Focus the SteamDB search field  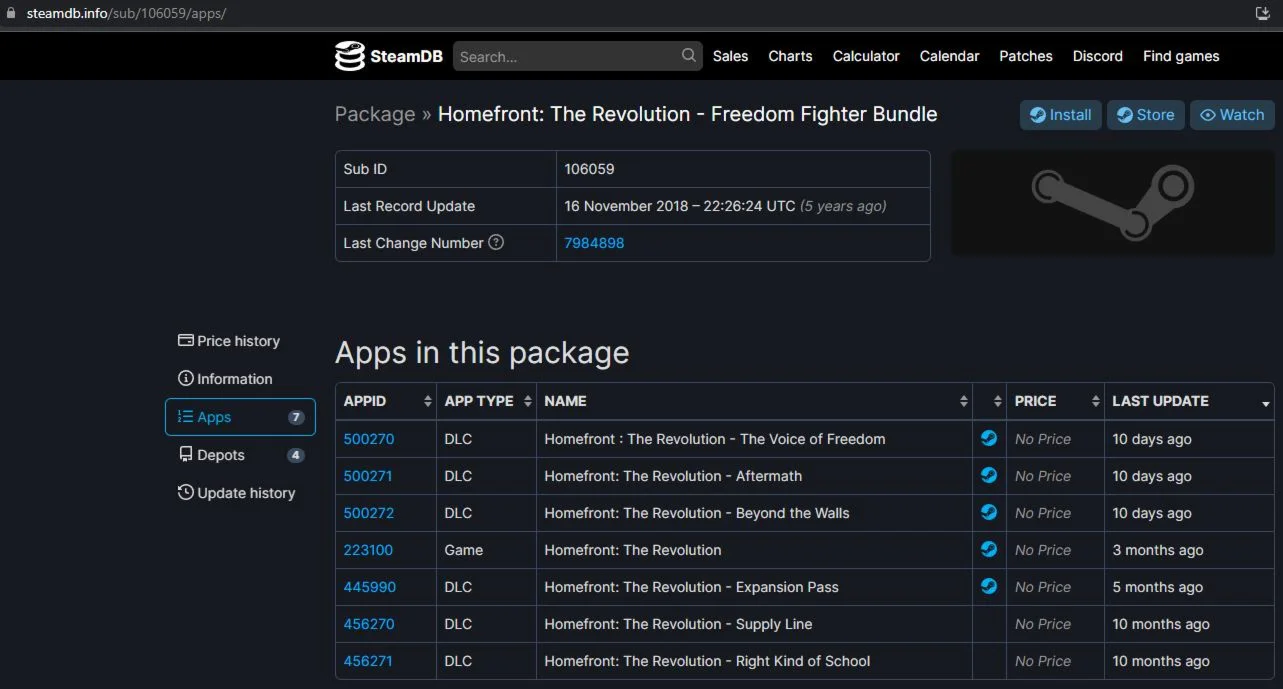[x=567, y=56]
